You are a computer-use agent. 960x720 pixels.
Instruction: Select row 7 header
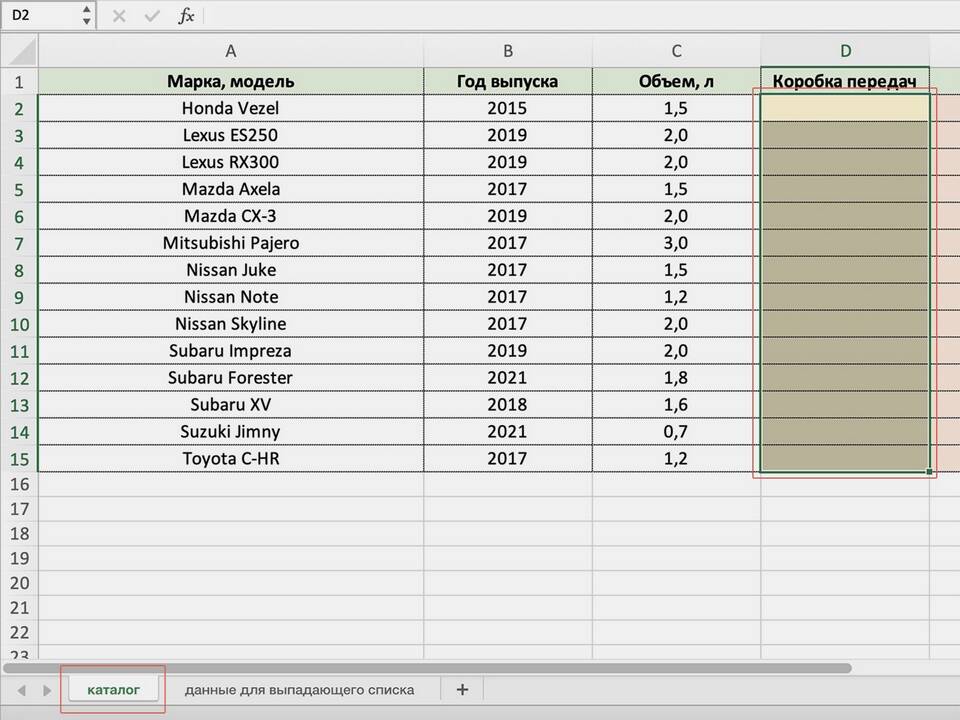tap(19, 243)
